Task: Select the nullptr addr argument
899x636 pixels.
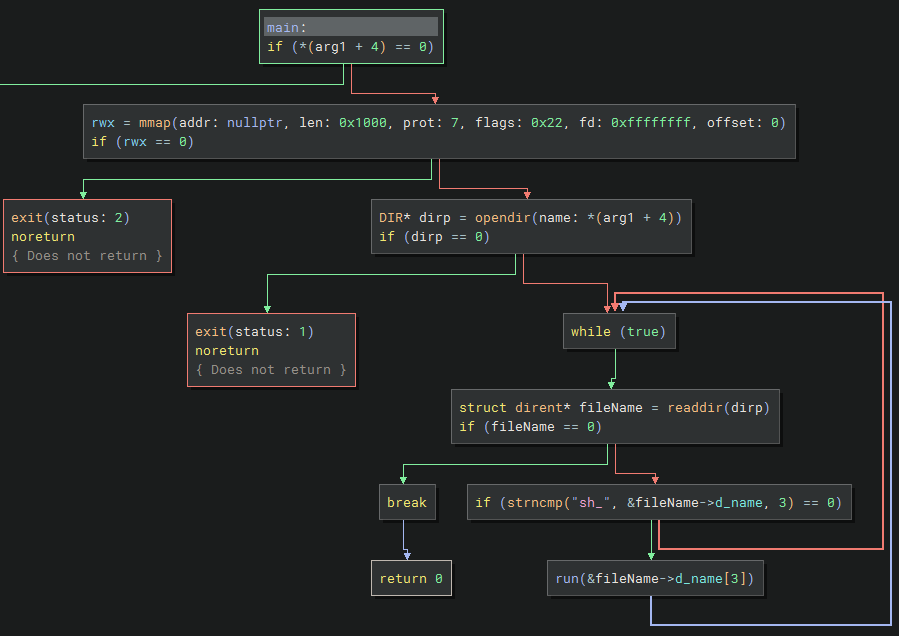Action: pos(257,123)
